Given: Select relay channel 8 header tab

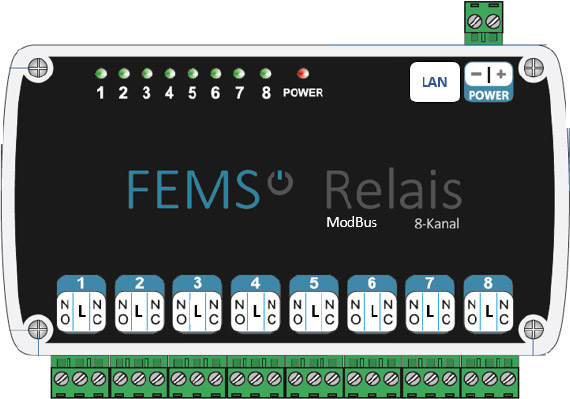Looking at the screenshot, I should [488, 283].
